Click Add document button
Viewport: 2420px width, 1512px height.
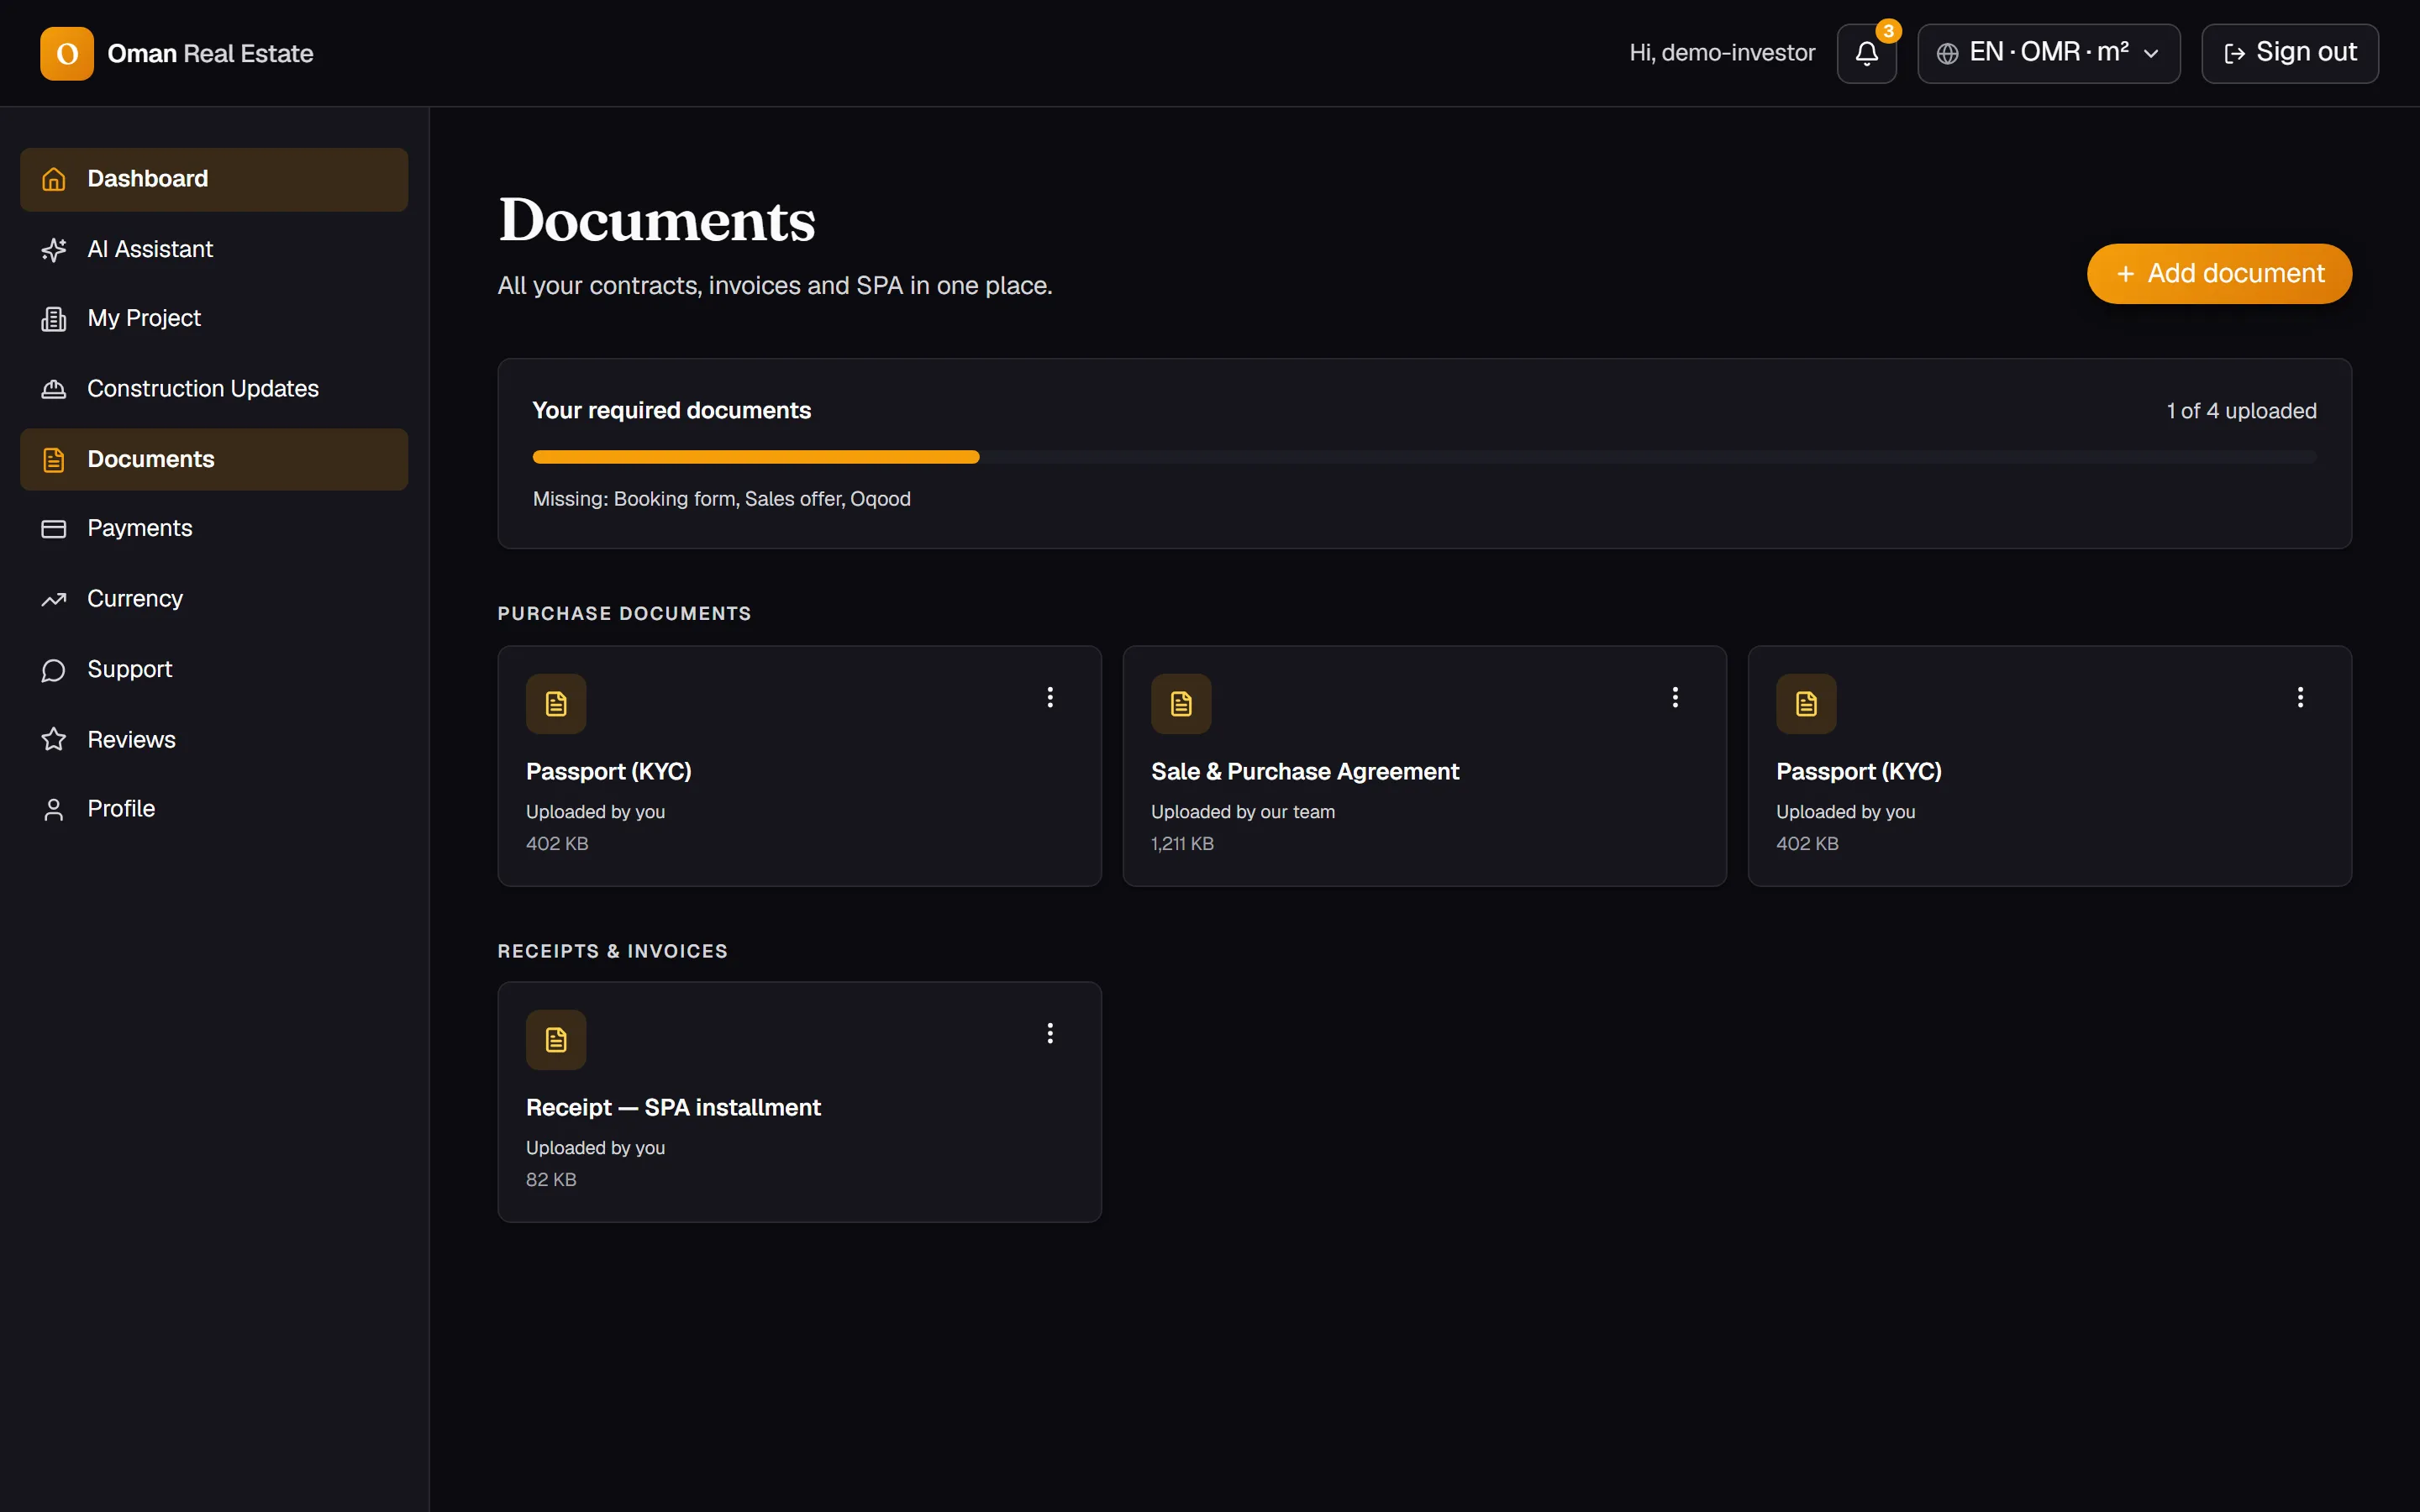(x=2219, y=274)
